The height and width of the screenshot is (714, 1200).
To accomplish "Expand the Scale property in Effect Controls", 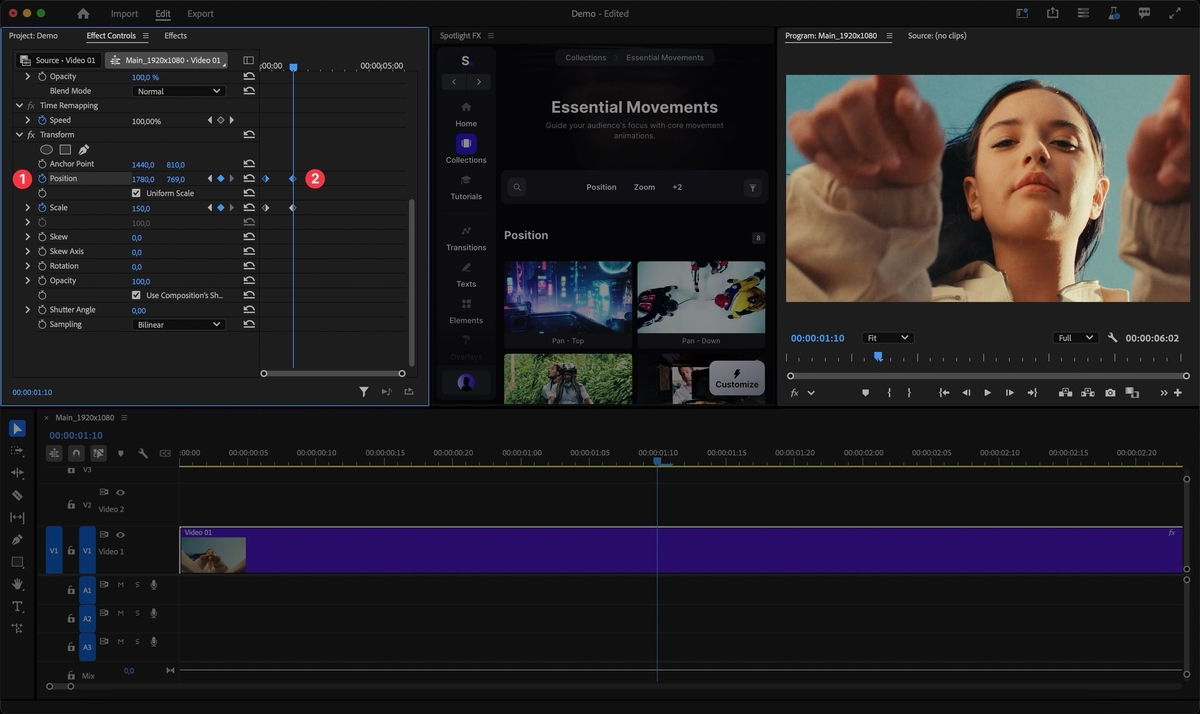I will pos(28,207).
